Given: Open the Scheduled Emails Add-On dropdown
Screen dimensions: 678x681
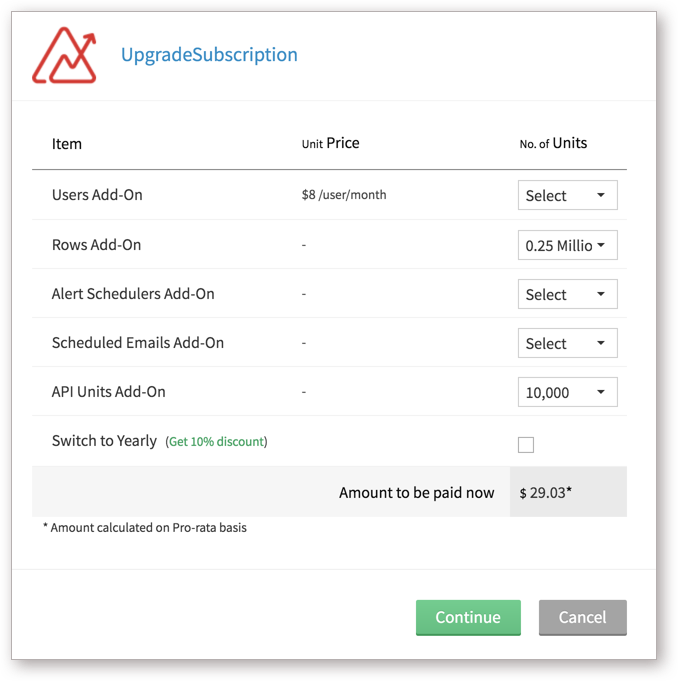Looking at the screenshot, I should [567, 343].
